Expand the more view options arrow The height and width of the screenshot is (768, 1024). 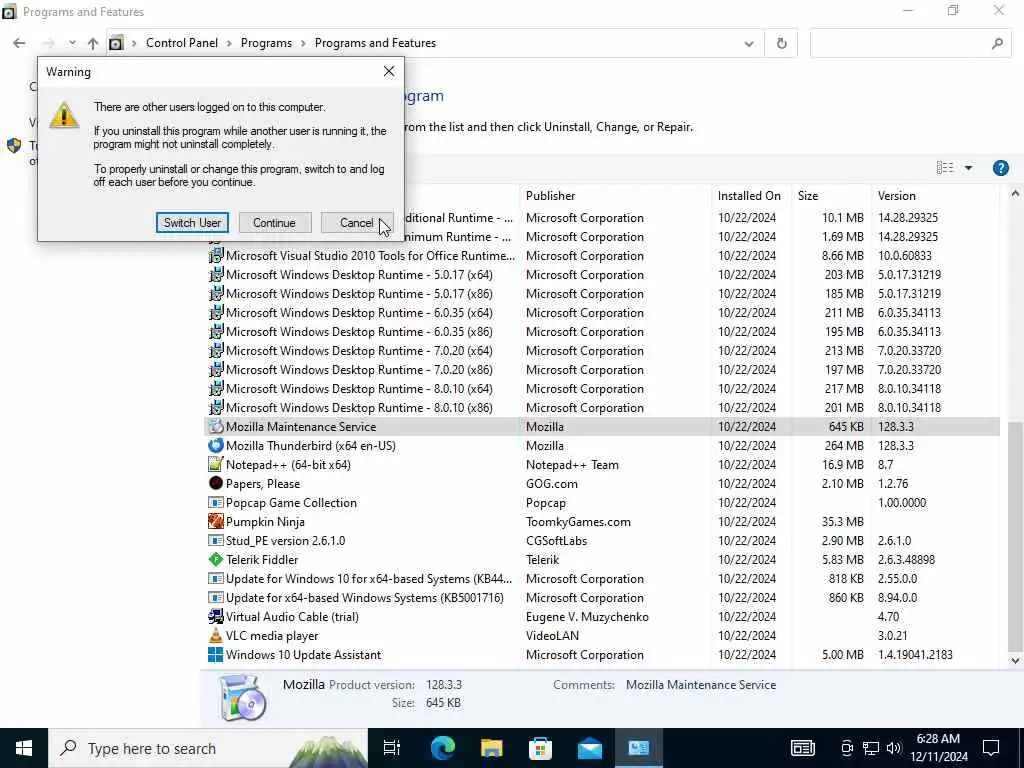coord(968,168)
